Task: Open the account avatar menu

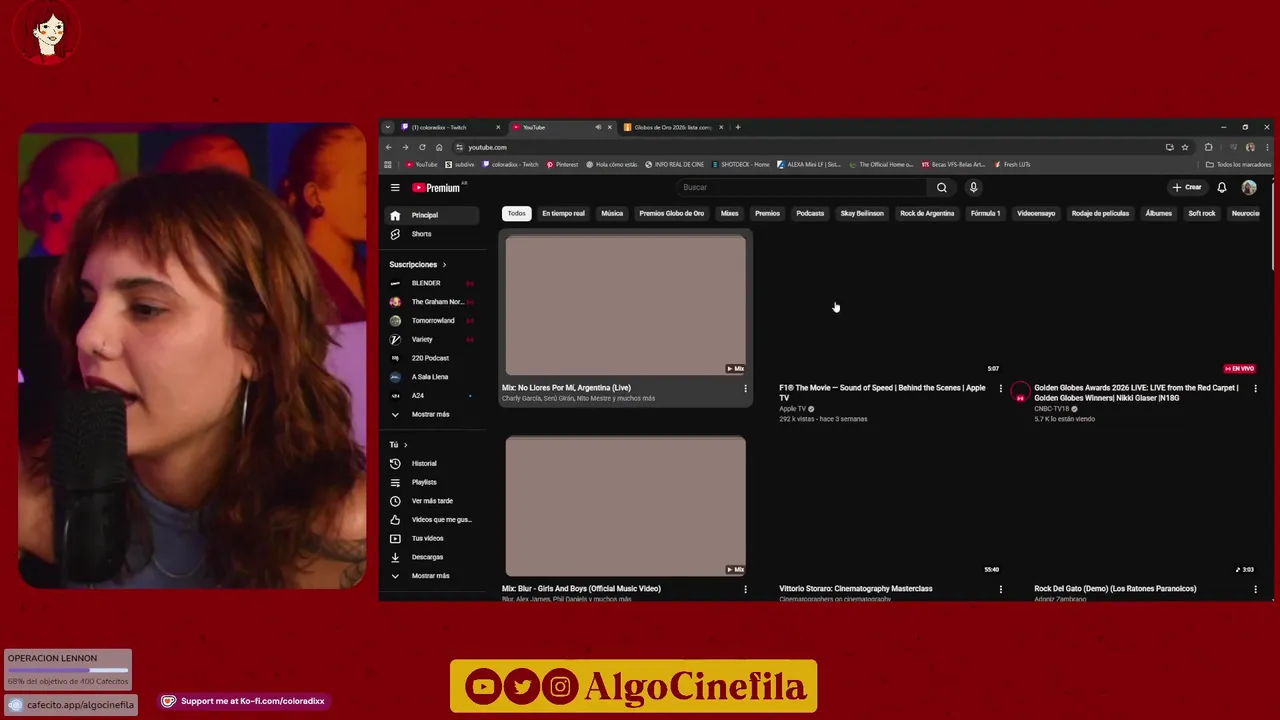Action: pos(1249,187)
